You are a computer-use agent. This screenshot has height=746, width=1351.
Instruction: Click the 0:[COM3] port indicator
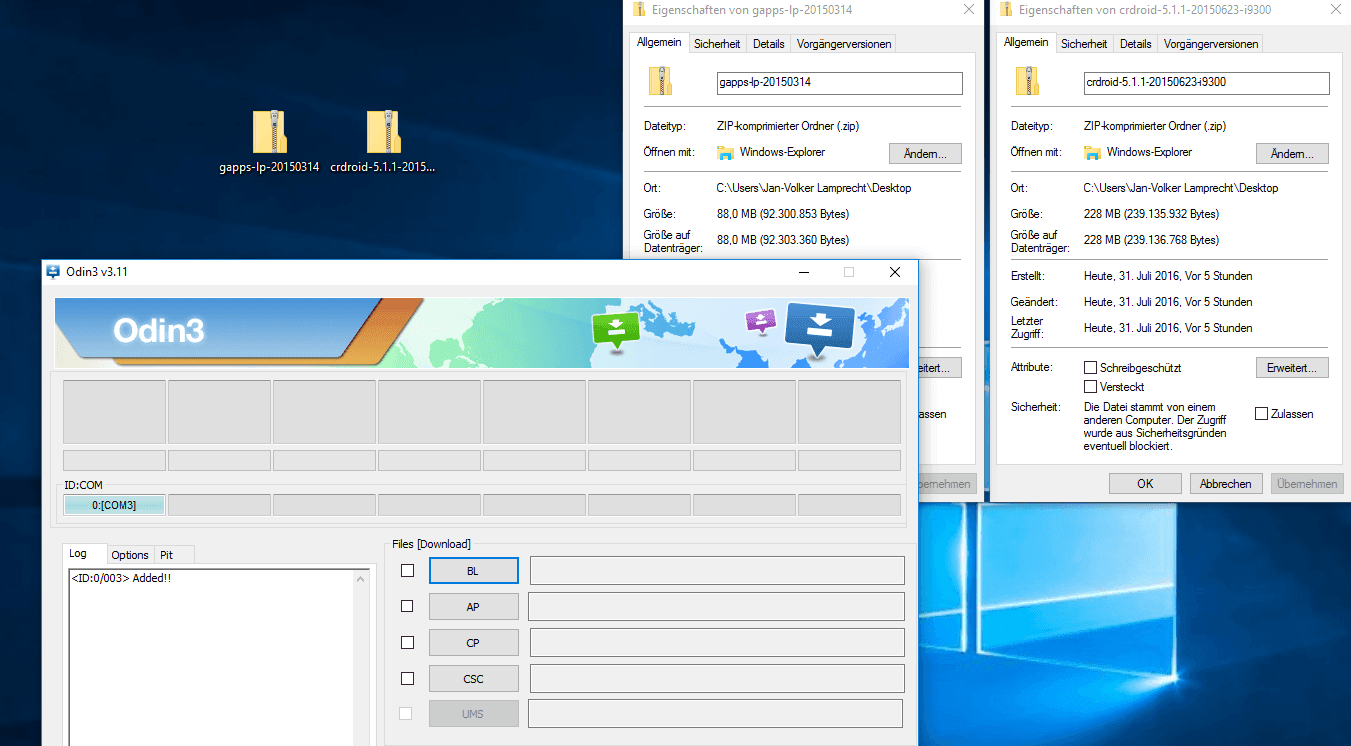coord(114,505)
